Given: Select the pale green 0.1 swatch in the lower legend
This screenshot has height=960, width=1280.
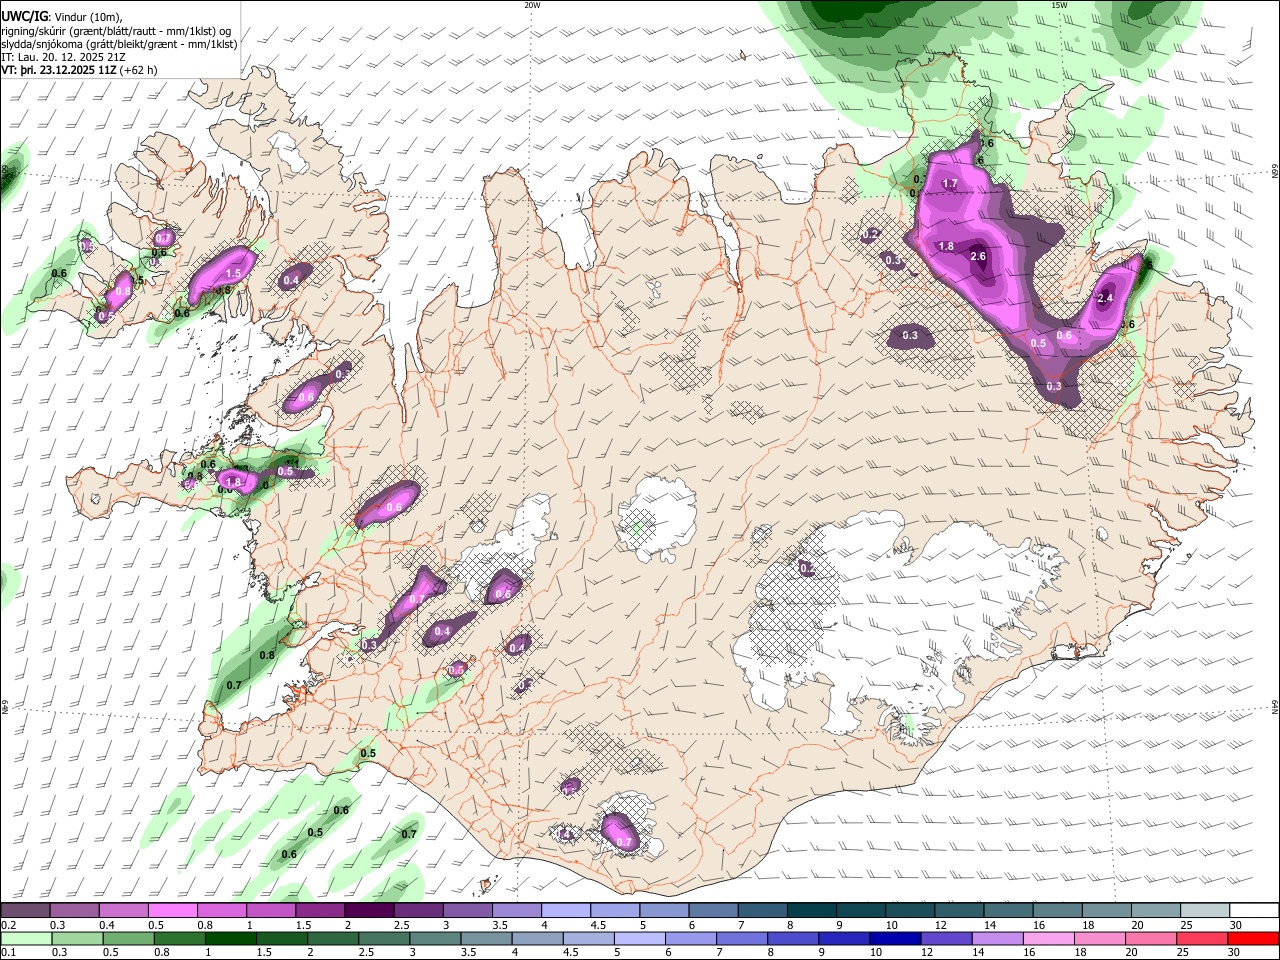Looking at the screenshot, I should pos(26,938).
